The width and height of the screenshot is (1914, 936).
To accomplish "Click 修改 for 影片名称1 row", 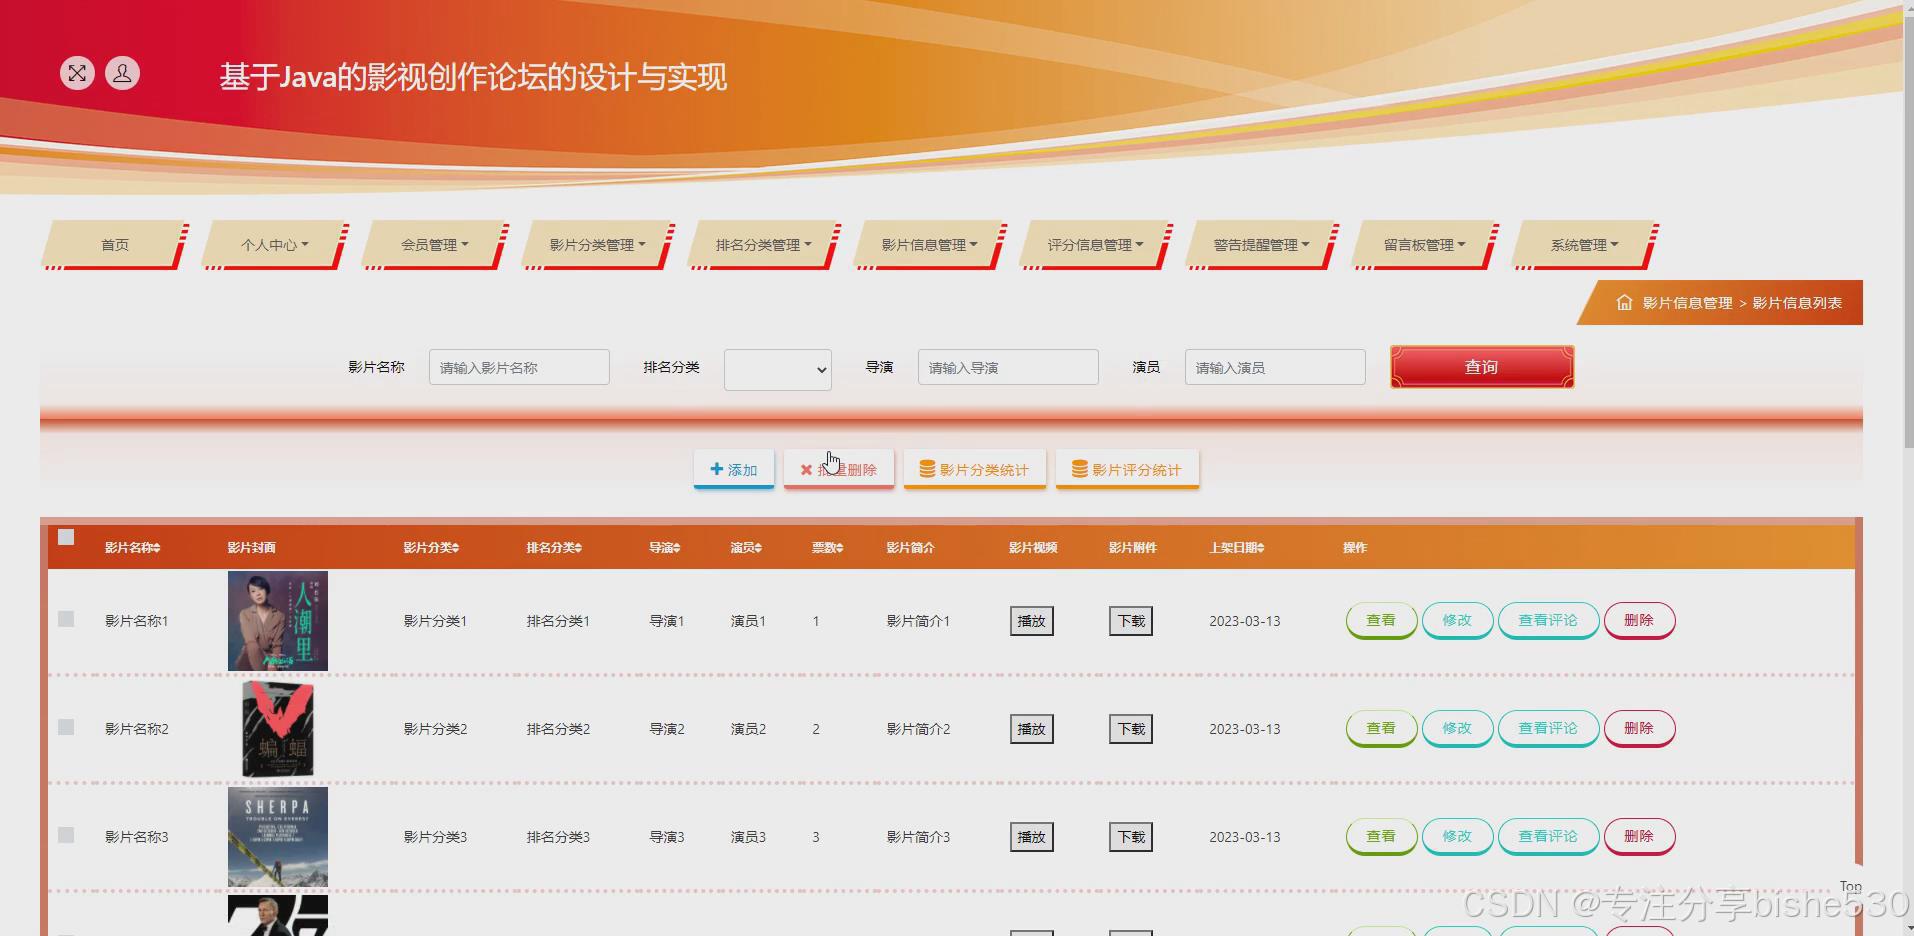I will 1457,620.
